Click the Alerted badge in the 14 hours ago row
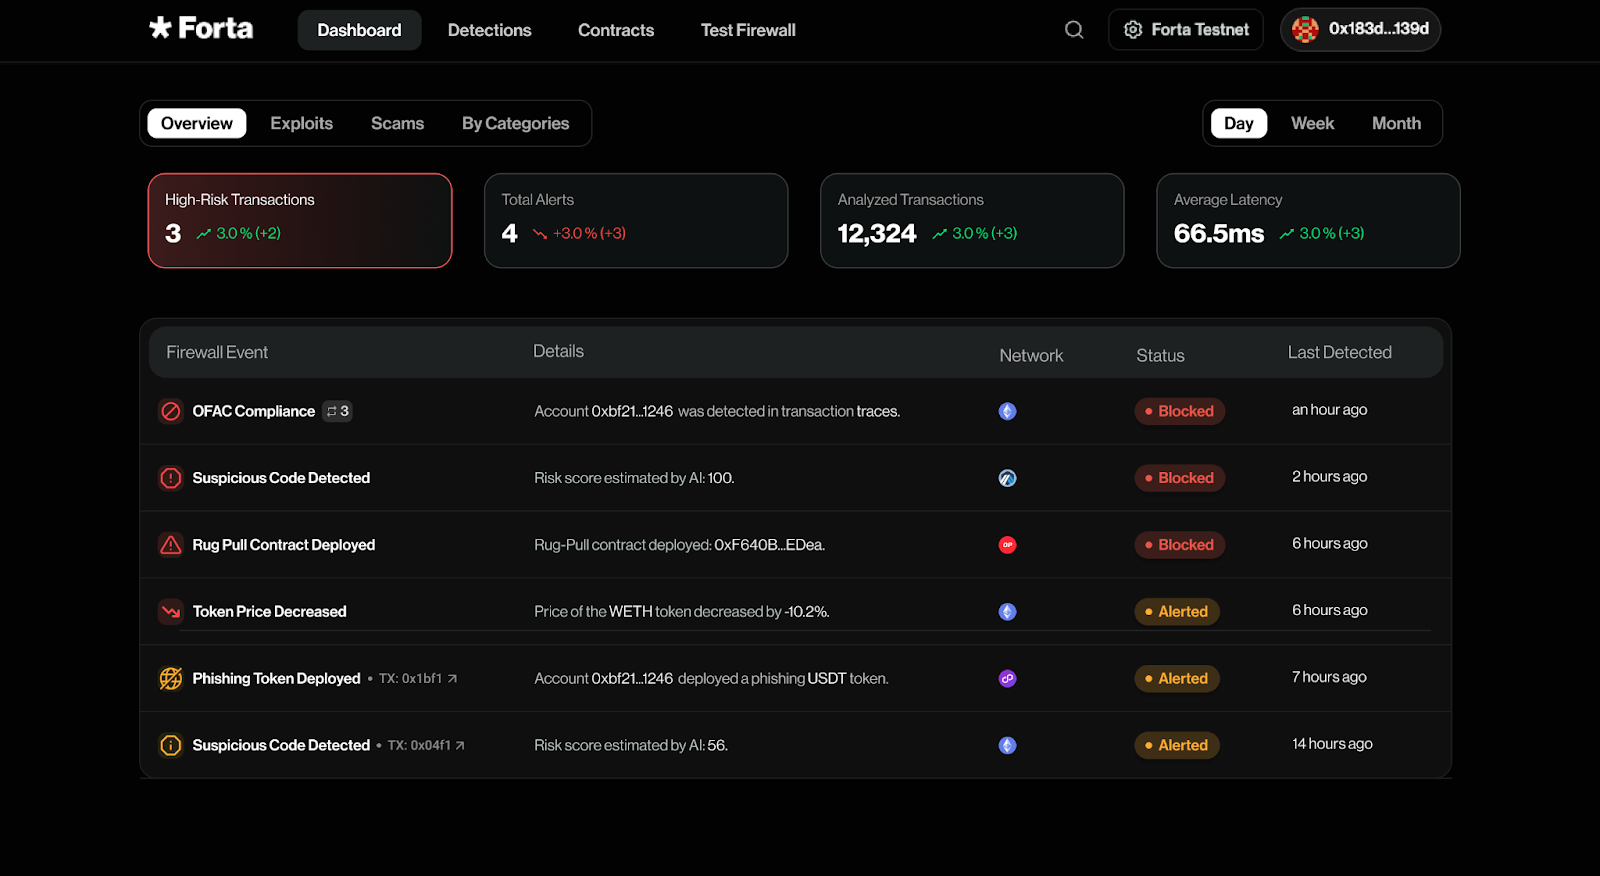1600x876 pixels. click(x=1176, y=745)
